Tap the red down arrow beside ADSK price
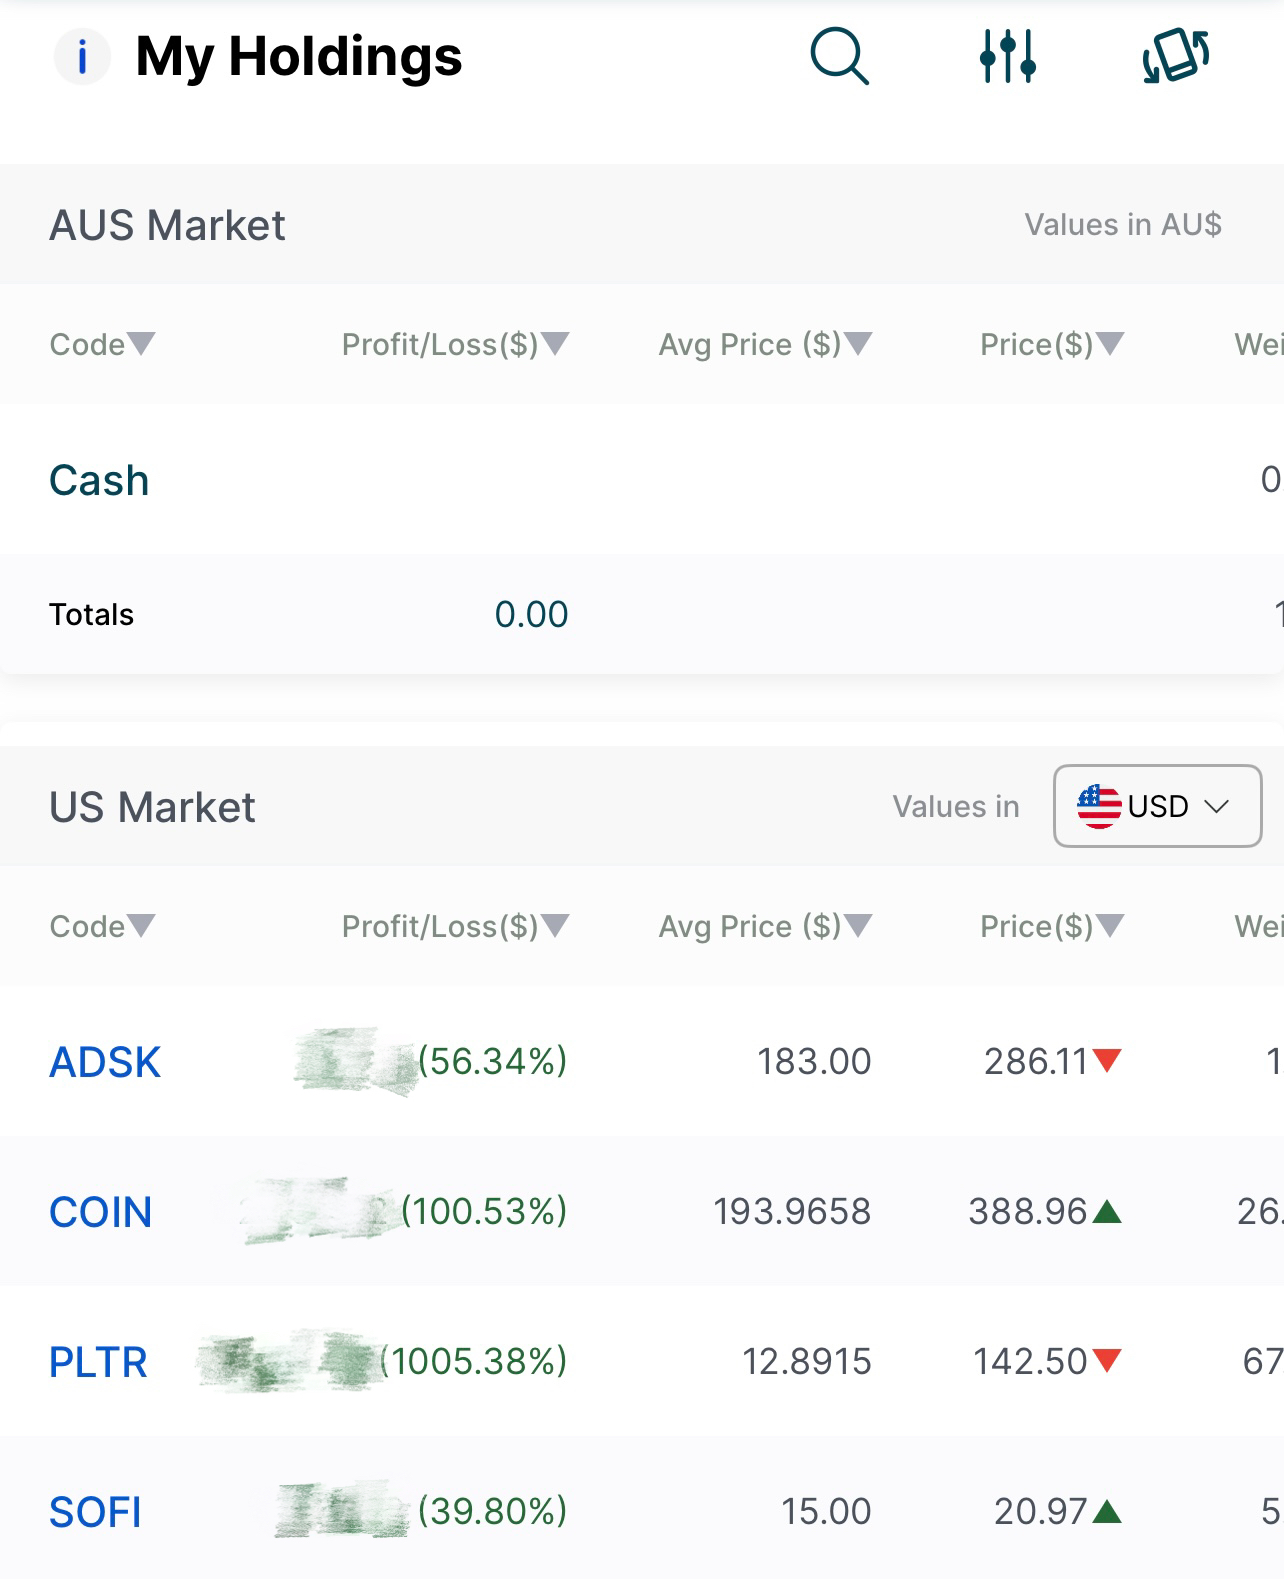Viewport: 1284px width, 1579px height. coord(1107,1060)
